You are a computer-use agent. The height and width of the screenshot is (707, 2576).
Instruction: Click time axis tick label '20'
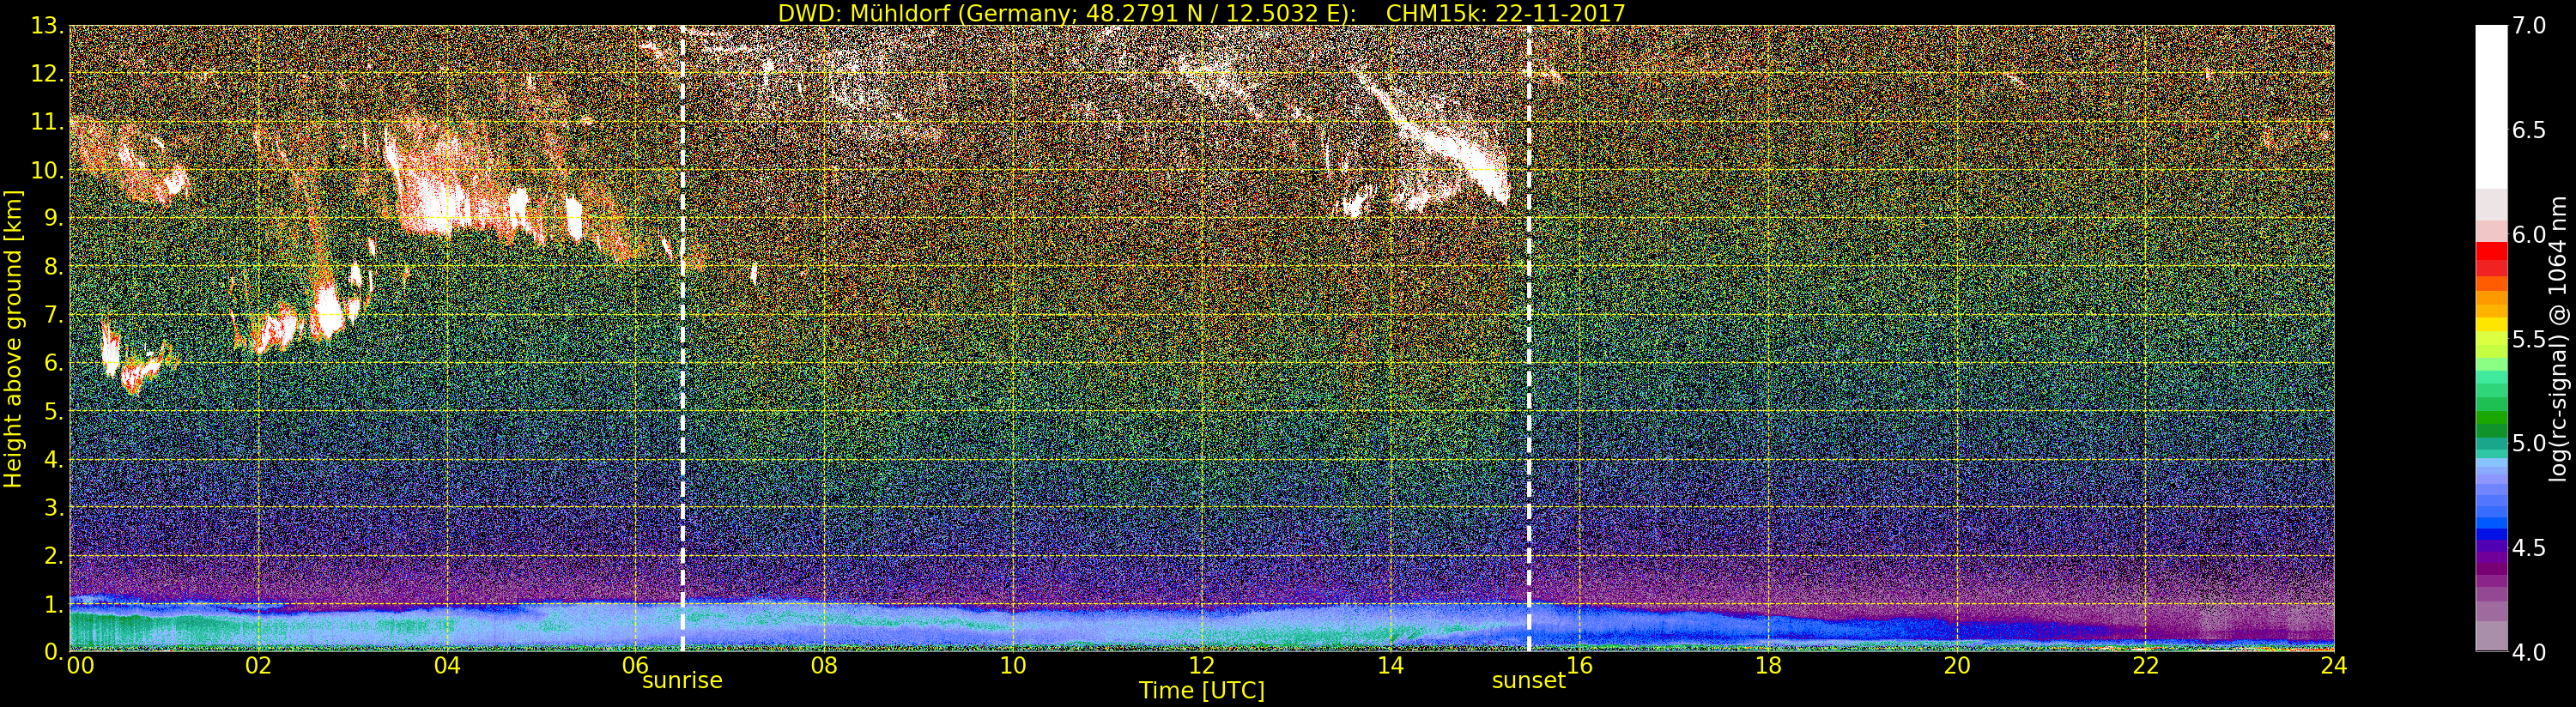click(x=1957, y=666)
